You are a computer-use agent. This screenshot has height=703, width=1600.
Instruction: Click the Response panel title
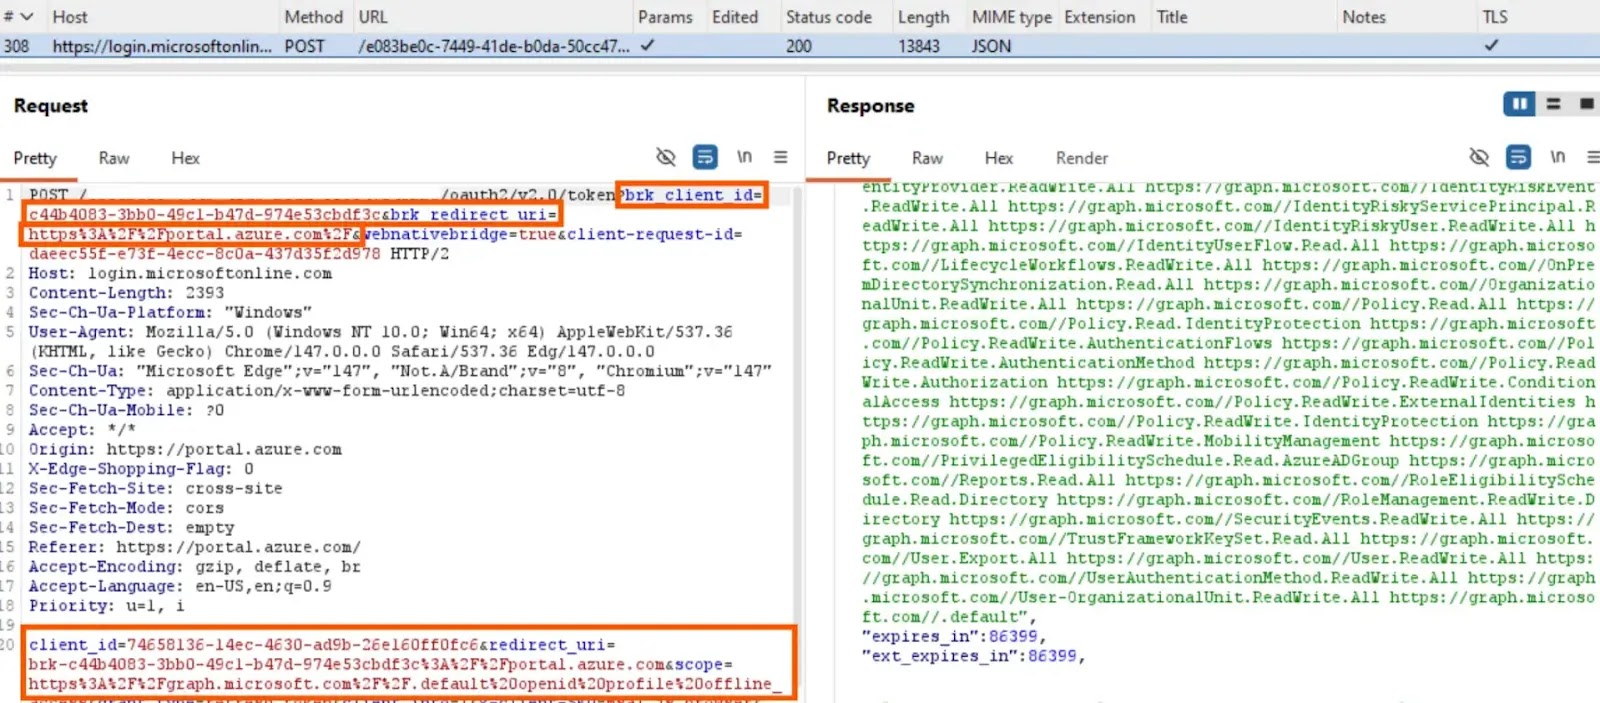[871, 106]
